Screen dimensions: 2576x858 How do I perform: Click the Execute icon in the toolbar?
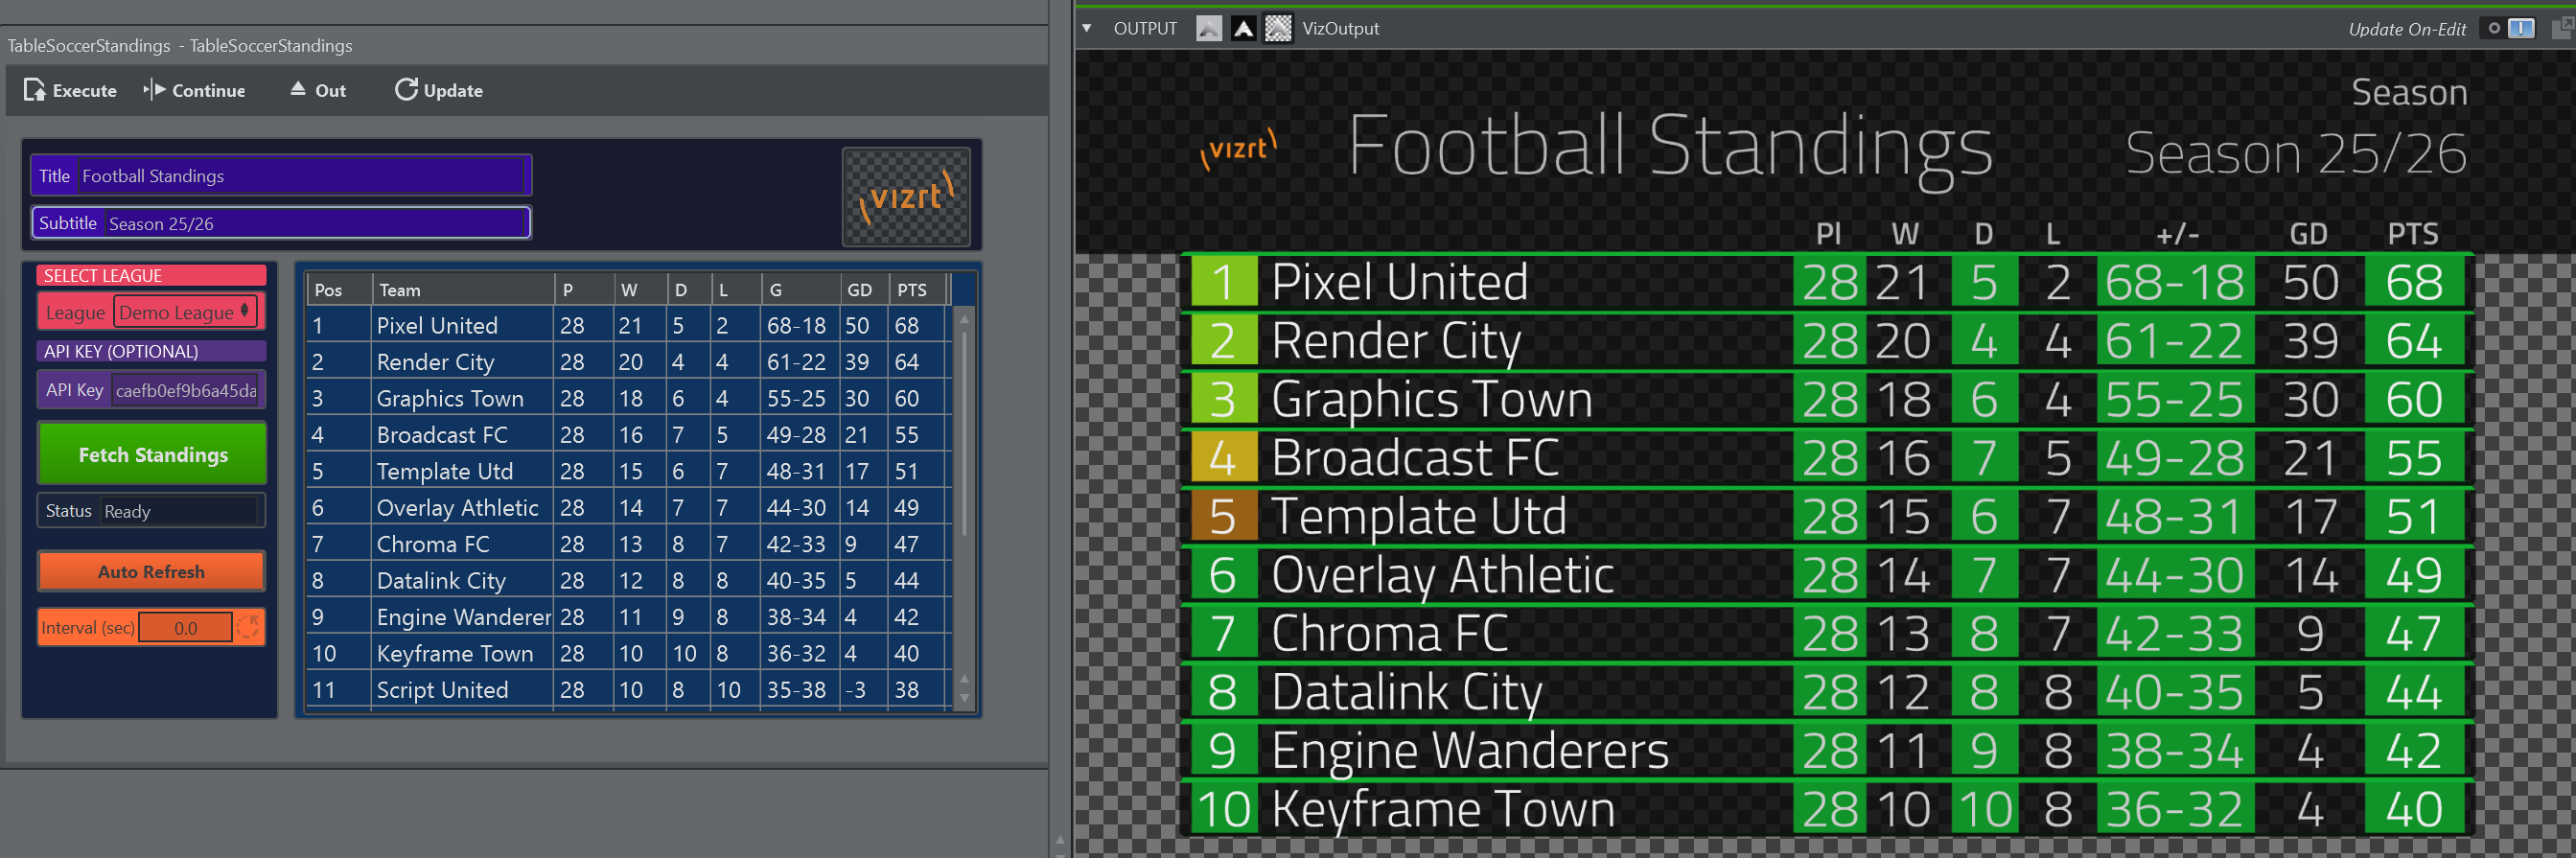coord(35,90)
